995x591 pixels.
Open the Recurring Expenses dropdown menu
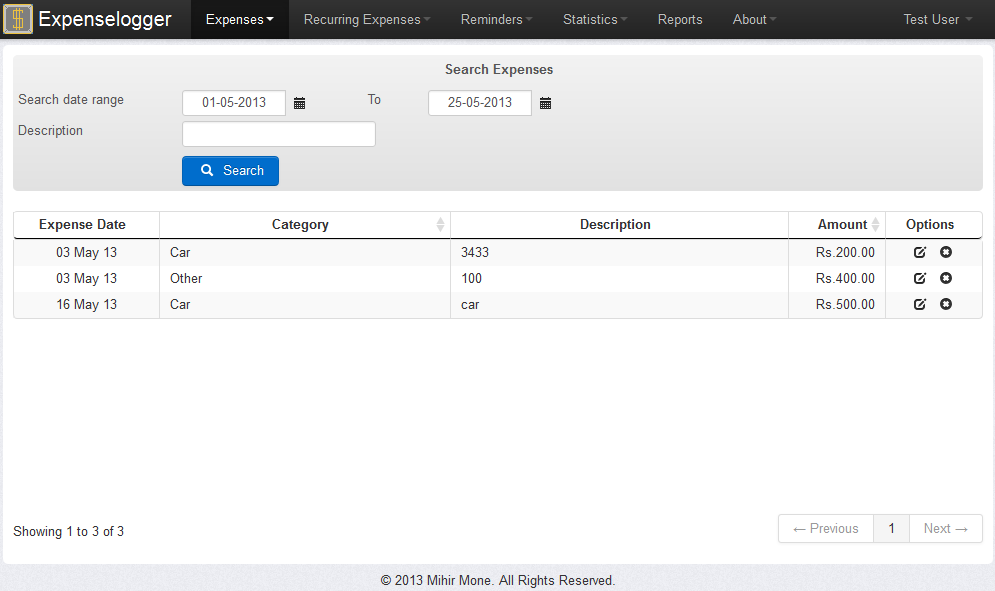pos(365,19)
